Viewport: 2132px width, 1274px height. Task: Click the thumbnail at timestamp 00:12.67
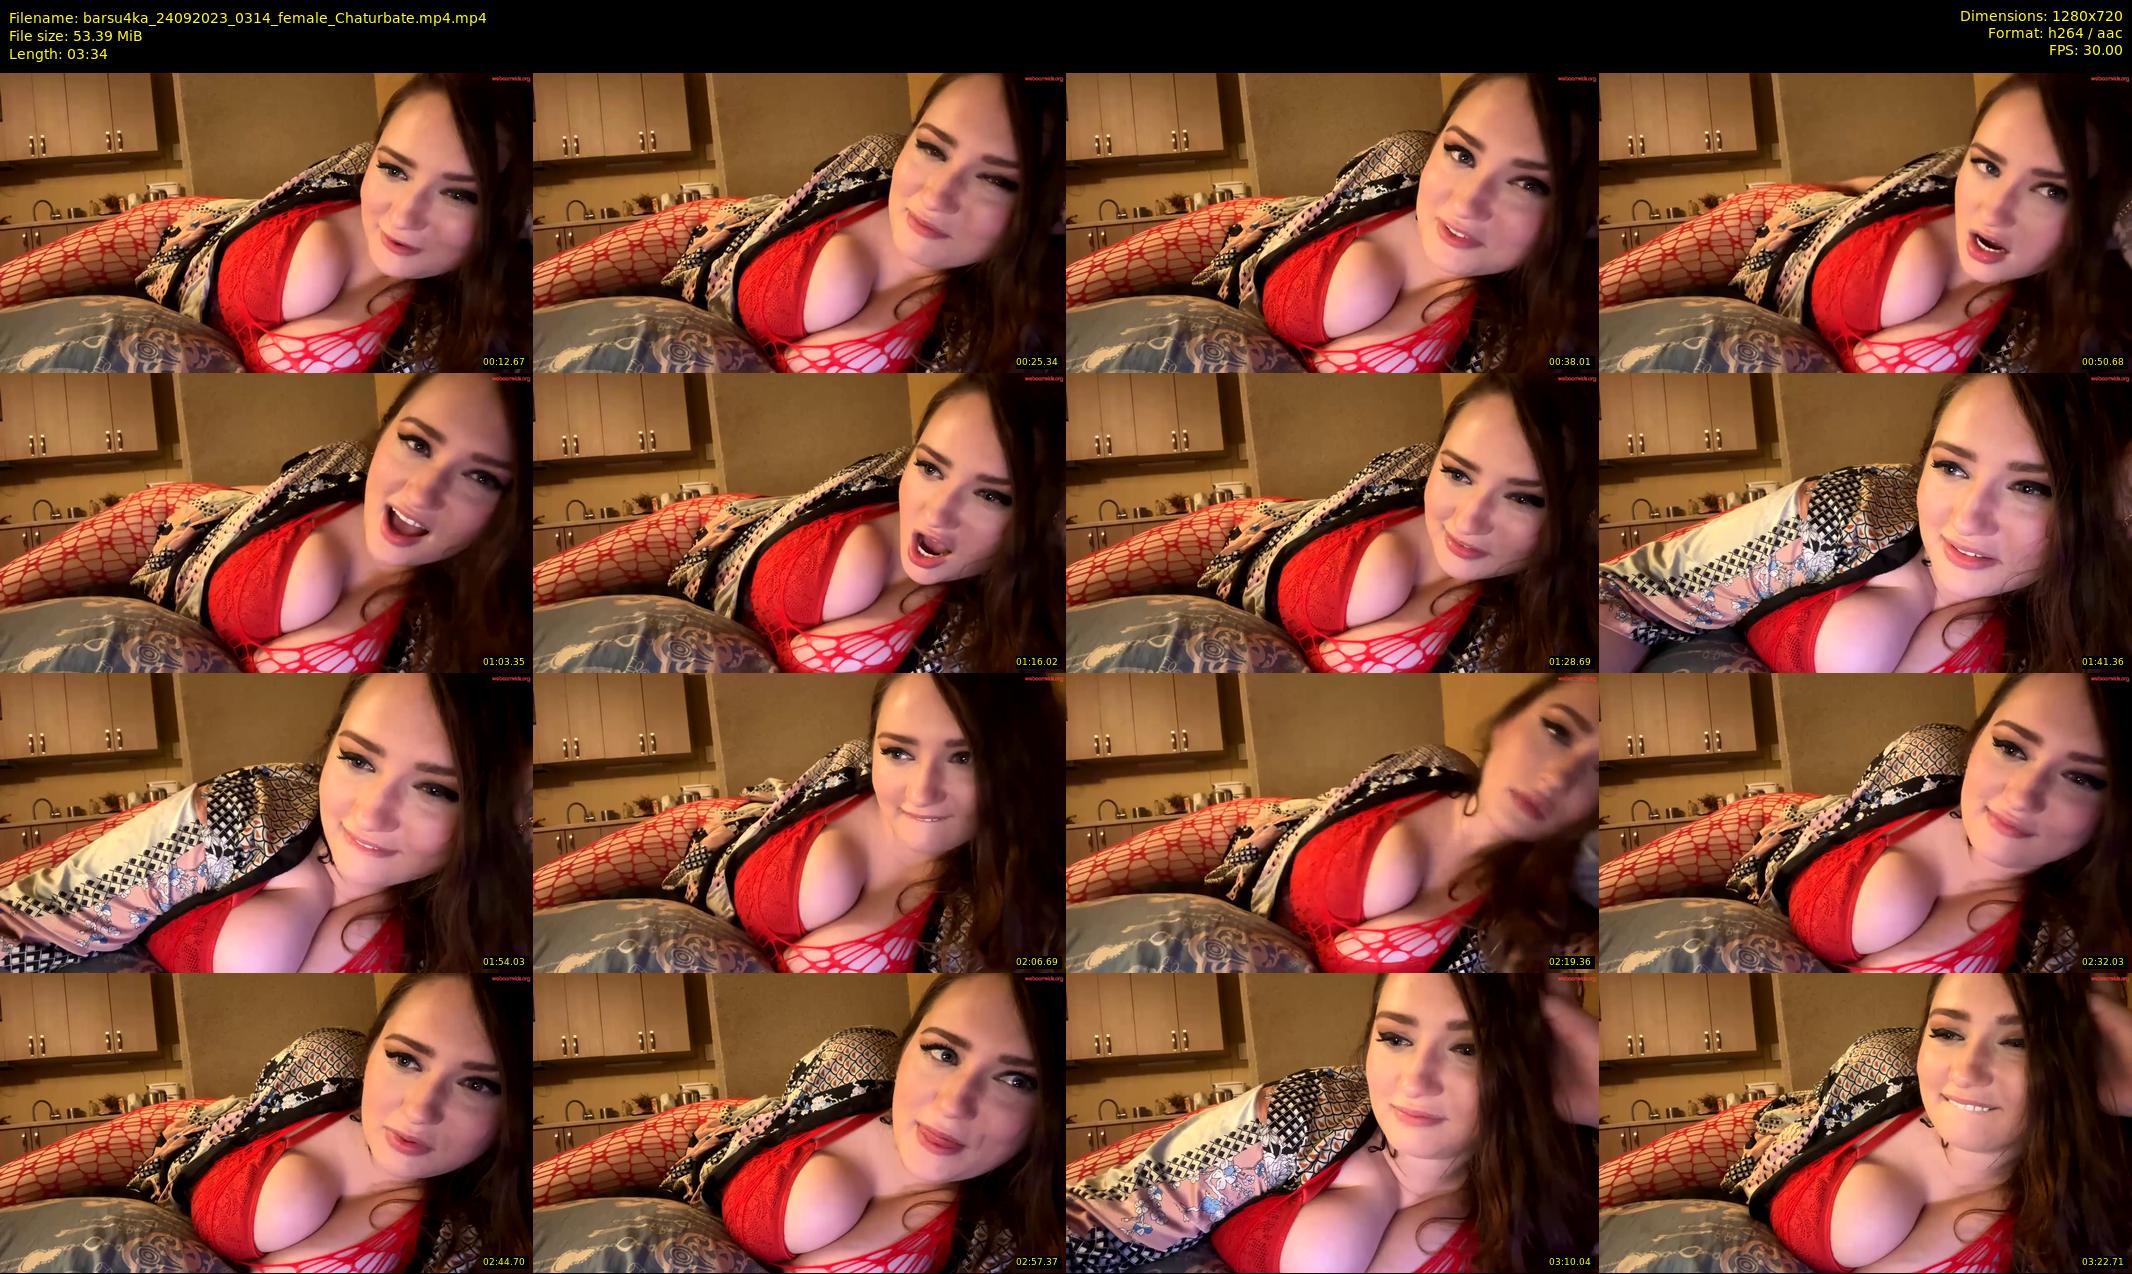(x=266, y=222)
